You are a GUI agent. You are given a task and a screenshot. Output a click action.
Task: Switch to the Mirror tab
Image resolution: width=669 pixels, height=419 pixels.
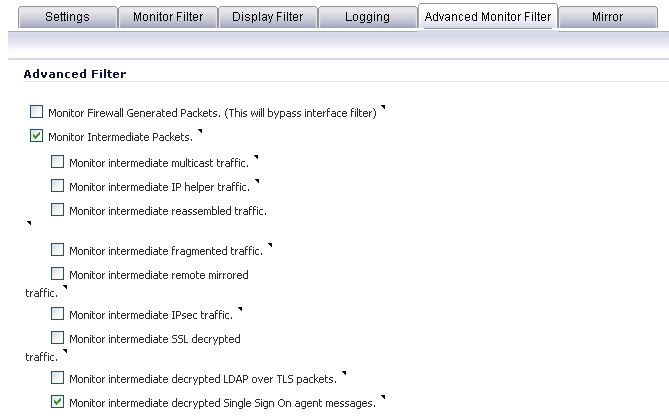(607, 17)
